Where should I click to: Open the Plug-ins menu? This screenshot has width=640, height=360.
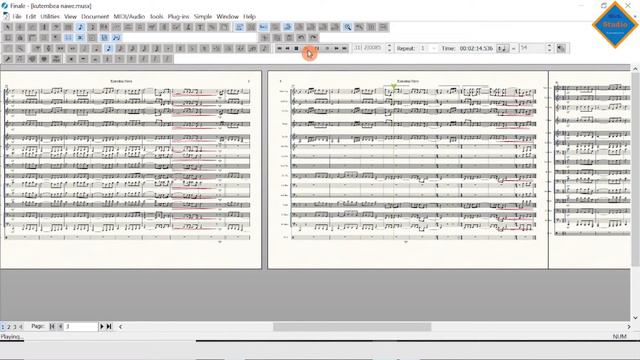click(x=178, y=16)
